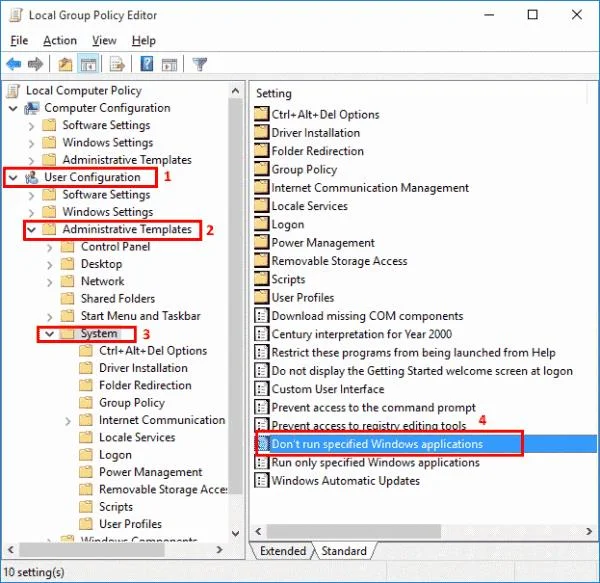The height and width of the screenshot is (583, 600).
Task: Click the Setting pane scroll right arrow
Action: (x=589, y=531)
